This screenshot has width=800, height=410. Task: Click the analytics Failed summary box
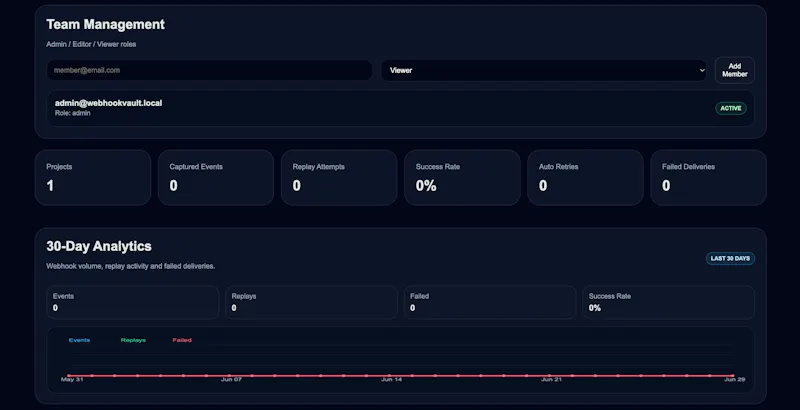click(x=490, y=302)
